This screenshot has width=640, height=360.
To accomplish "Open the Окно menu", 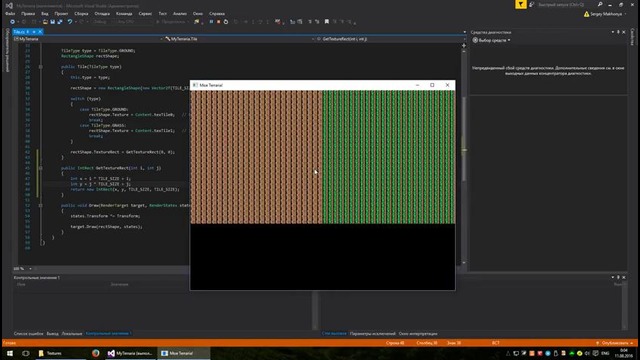I will [198, 13].
